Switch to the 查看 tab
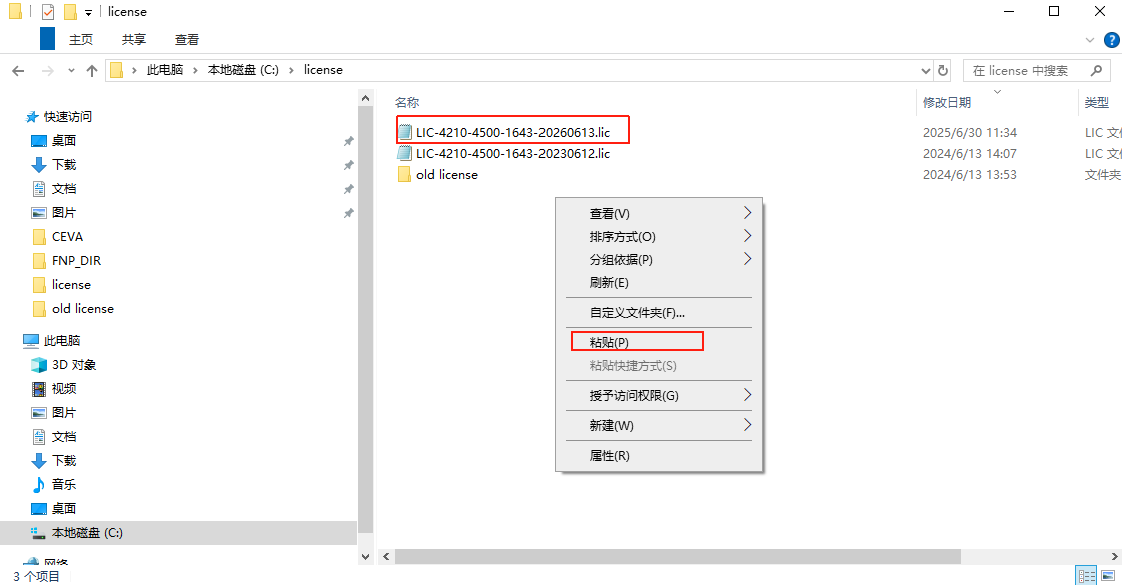This screenshot has width=1122, height=585. click(187, 39)
